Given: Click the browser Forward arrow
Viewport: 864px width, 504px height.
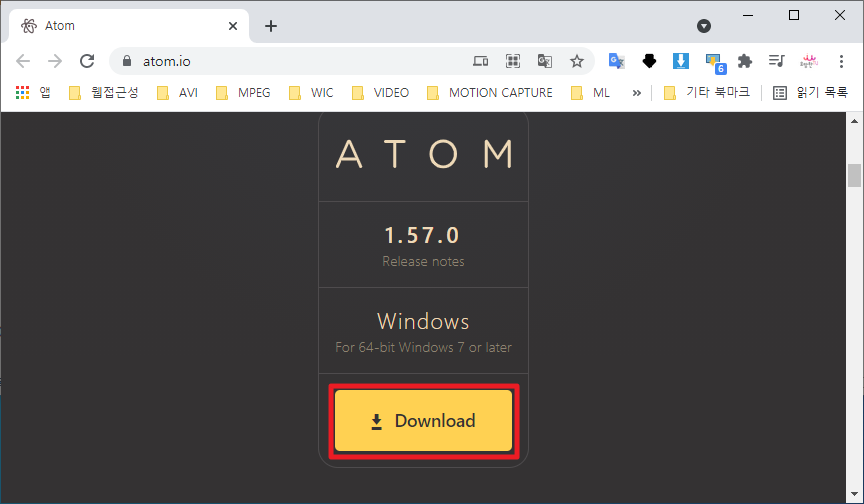Looking at the screenshot, I should pos(55,61).
